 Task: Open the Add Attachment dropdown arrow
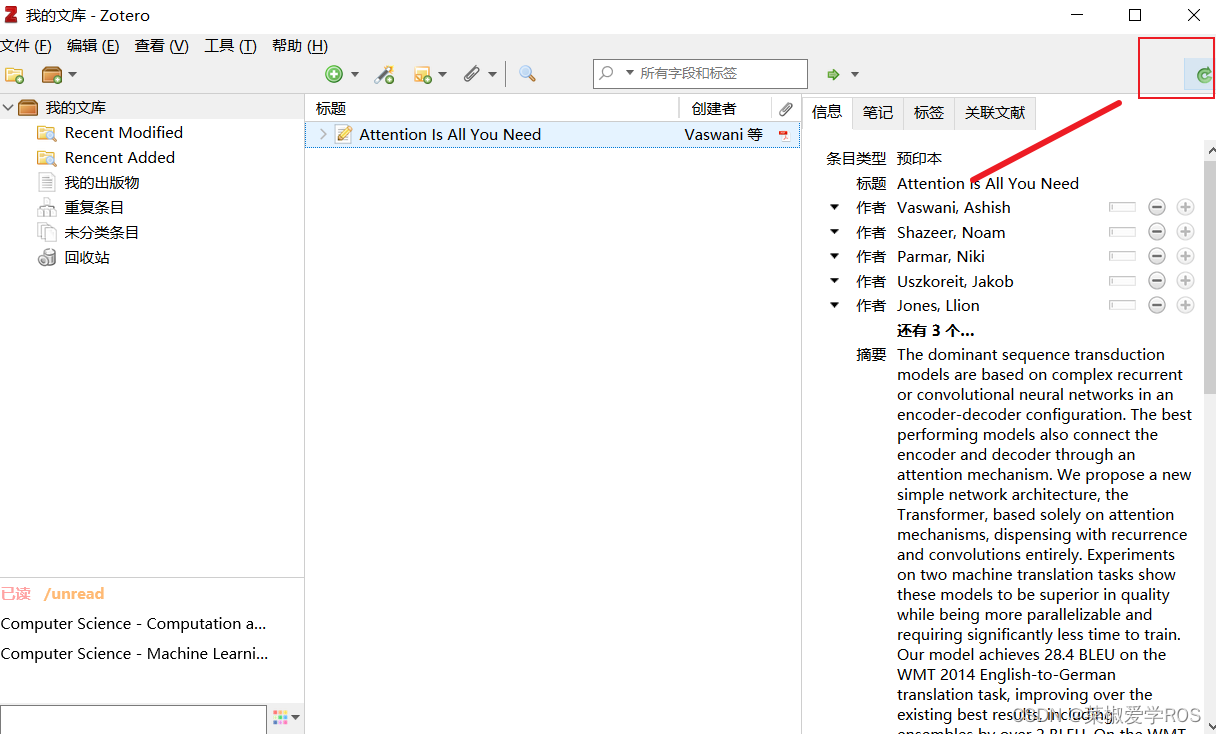point(492,75)
